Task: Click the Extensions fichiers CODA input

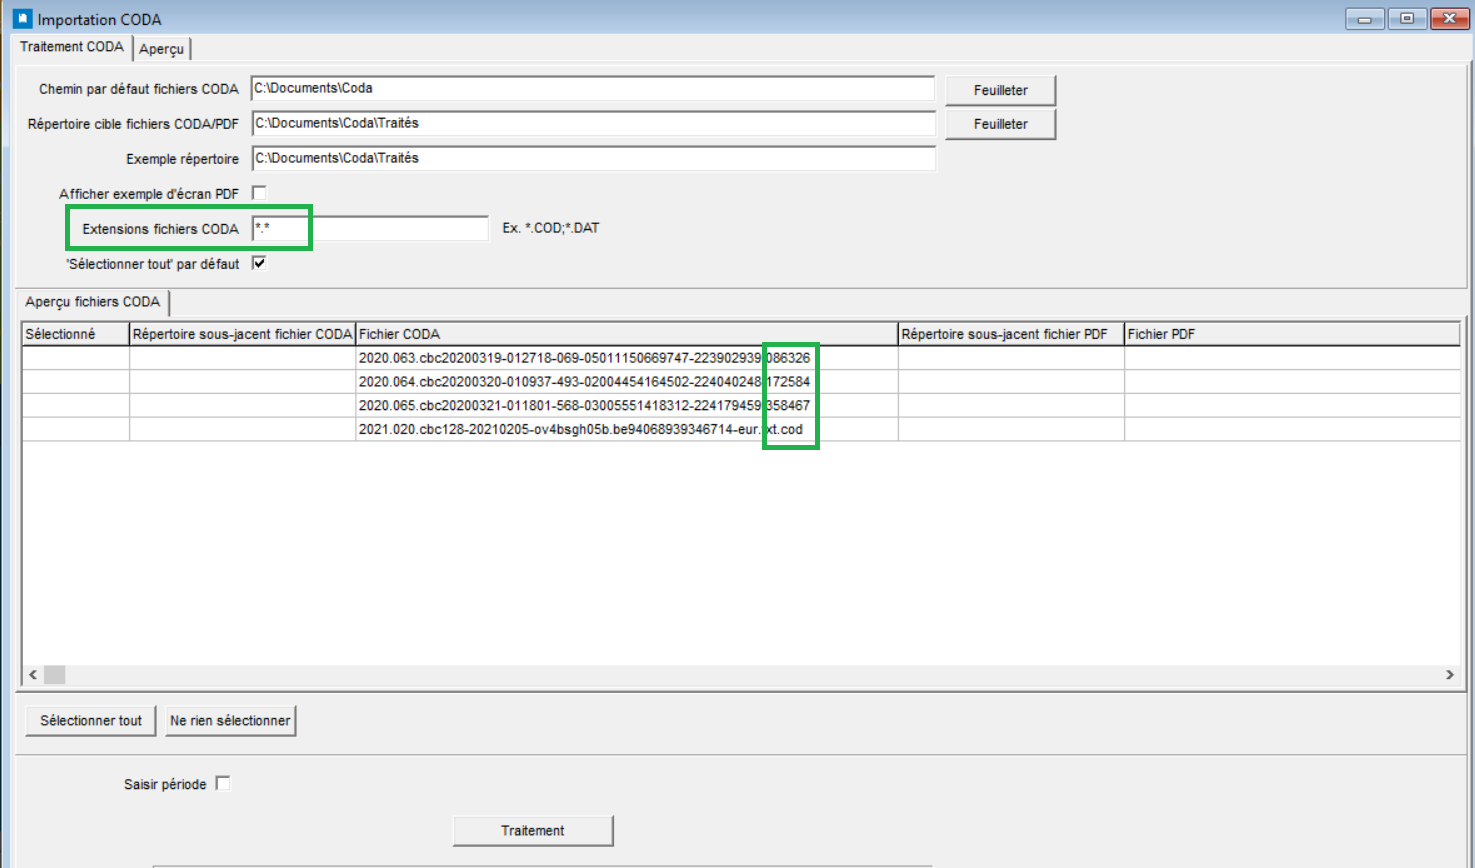Action: point(370,228)
